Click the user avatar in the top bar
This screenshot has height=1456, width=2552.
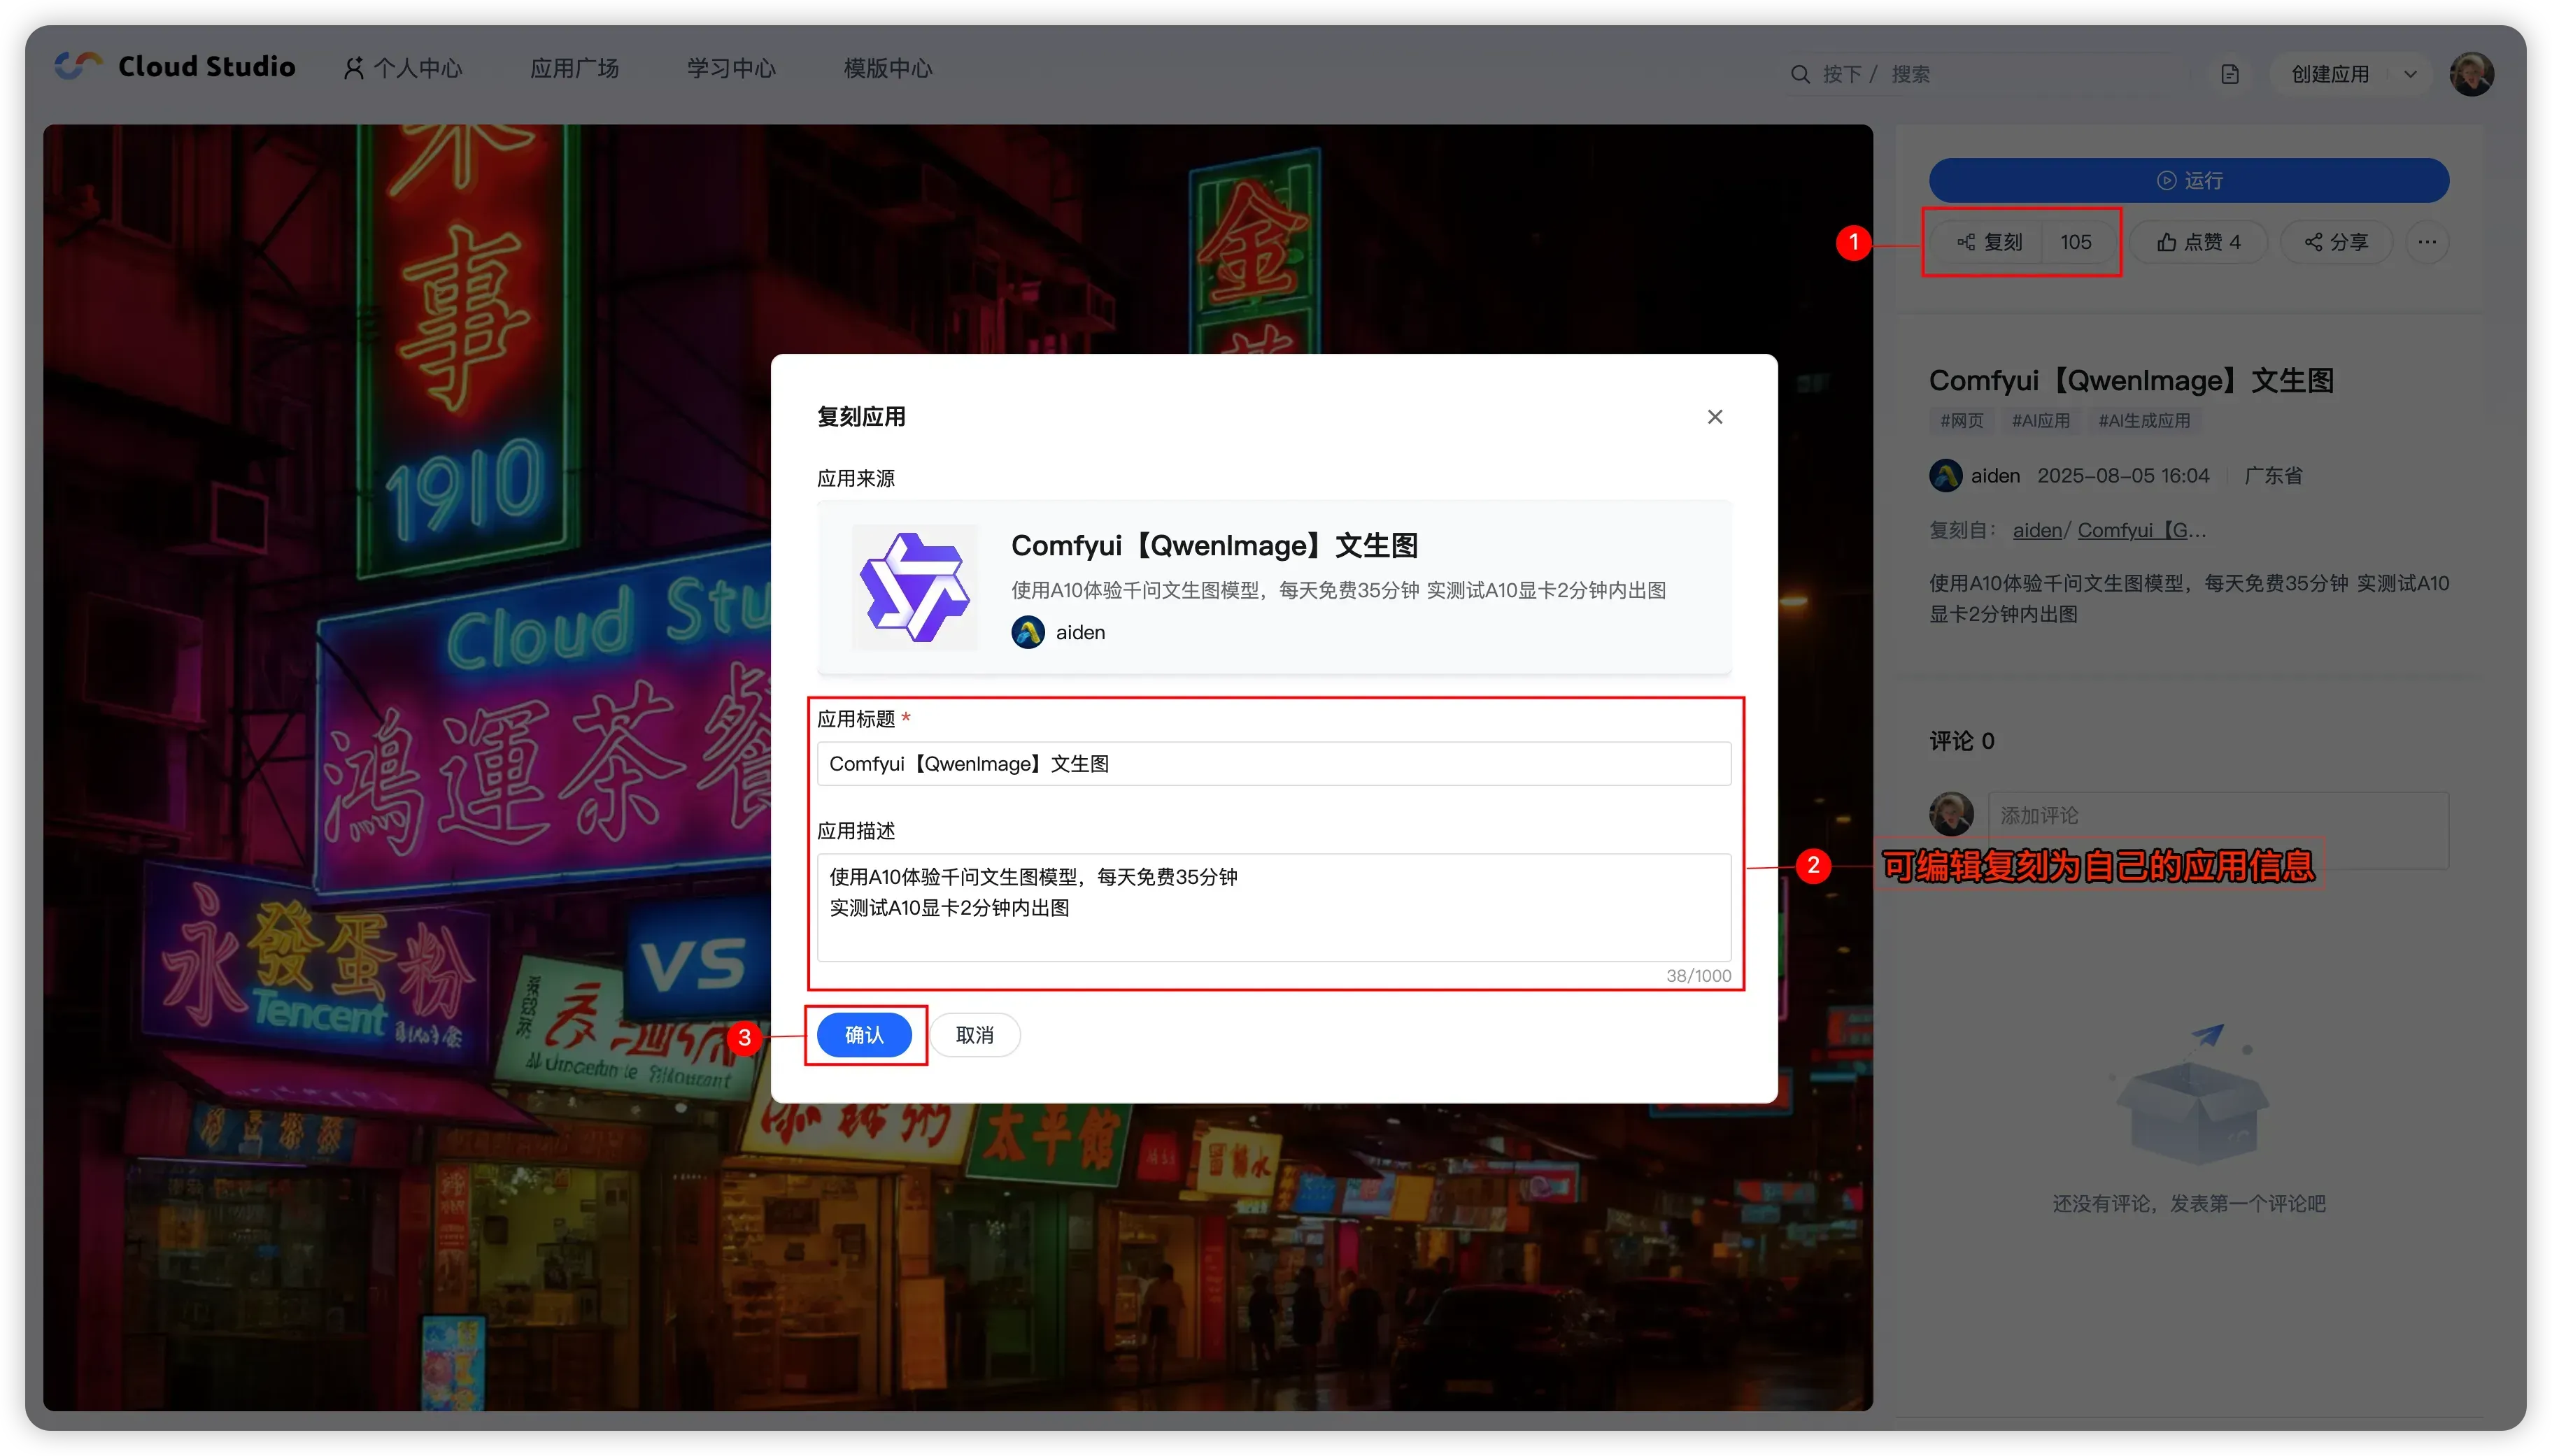tap(2471, 74)
